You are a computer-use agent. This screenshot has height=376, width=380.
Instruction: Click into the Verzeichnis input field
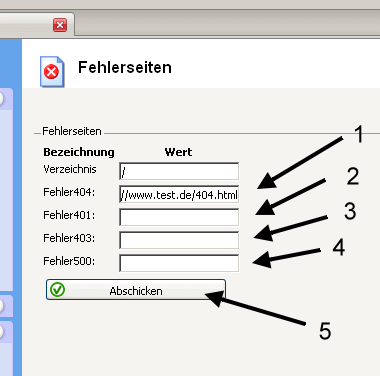[179, 171]
